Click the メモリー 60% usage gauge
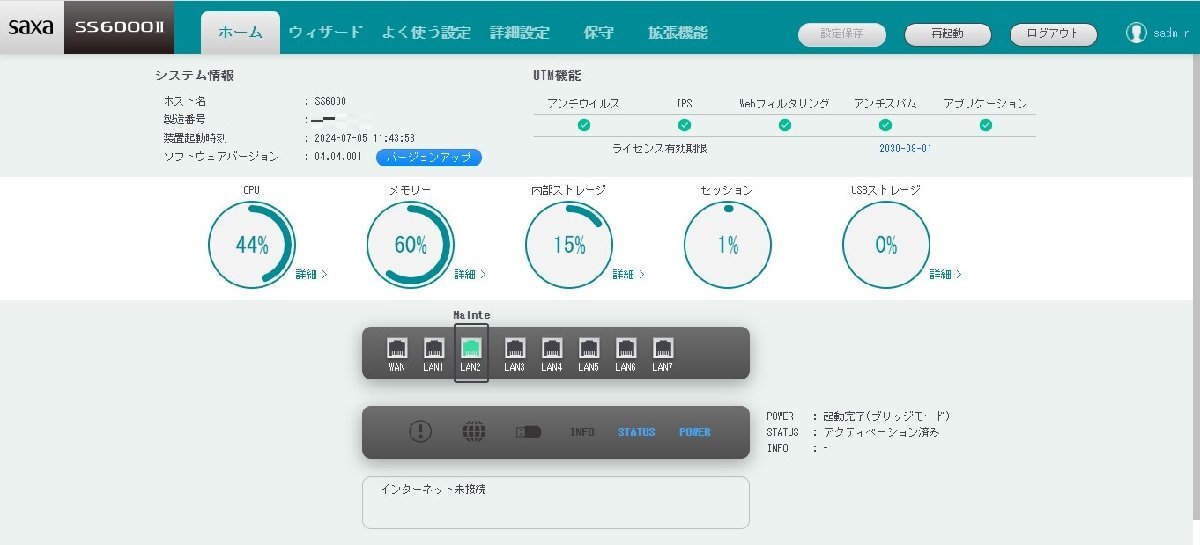Screen dimensions: 1200x545 pyautogui.click(x=410, y=245)
